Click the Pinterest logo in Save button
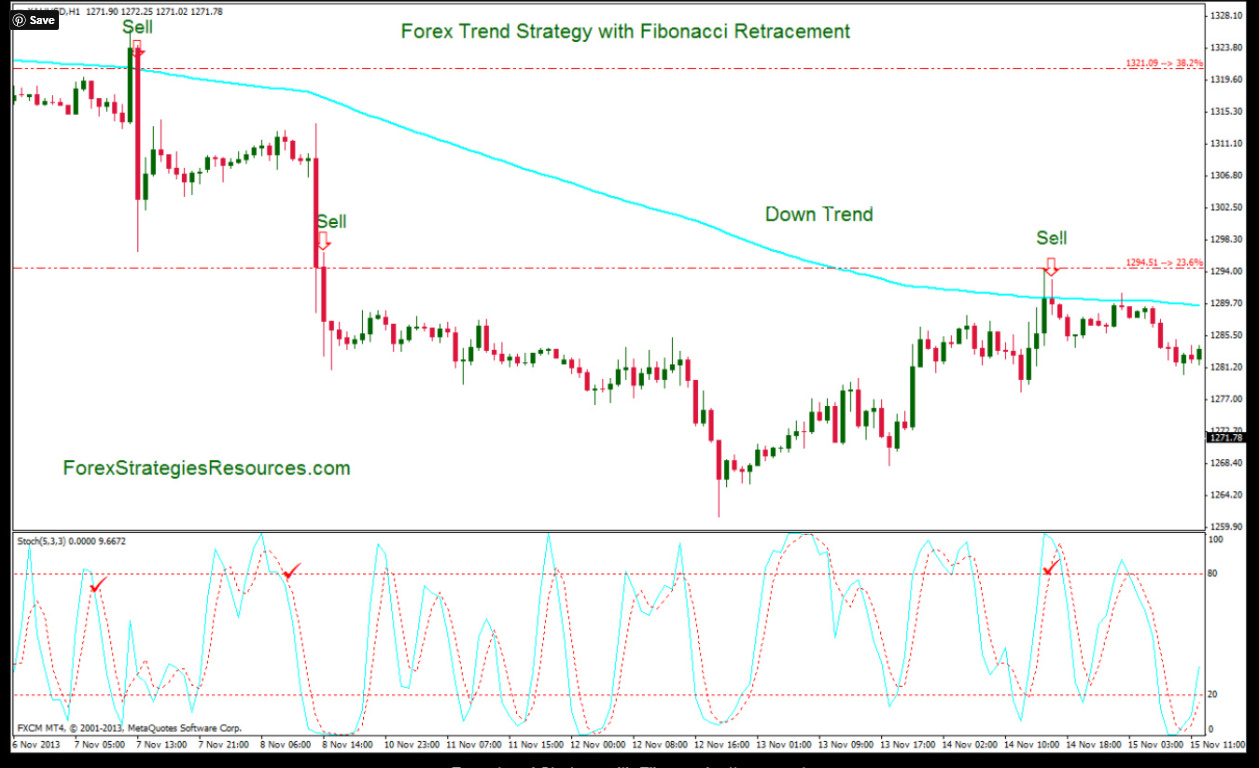1259x768 pixels. point(20,19)
